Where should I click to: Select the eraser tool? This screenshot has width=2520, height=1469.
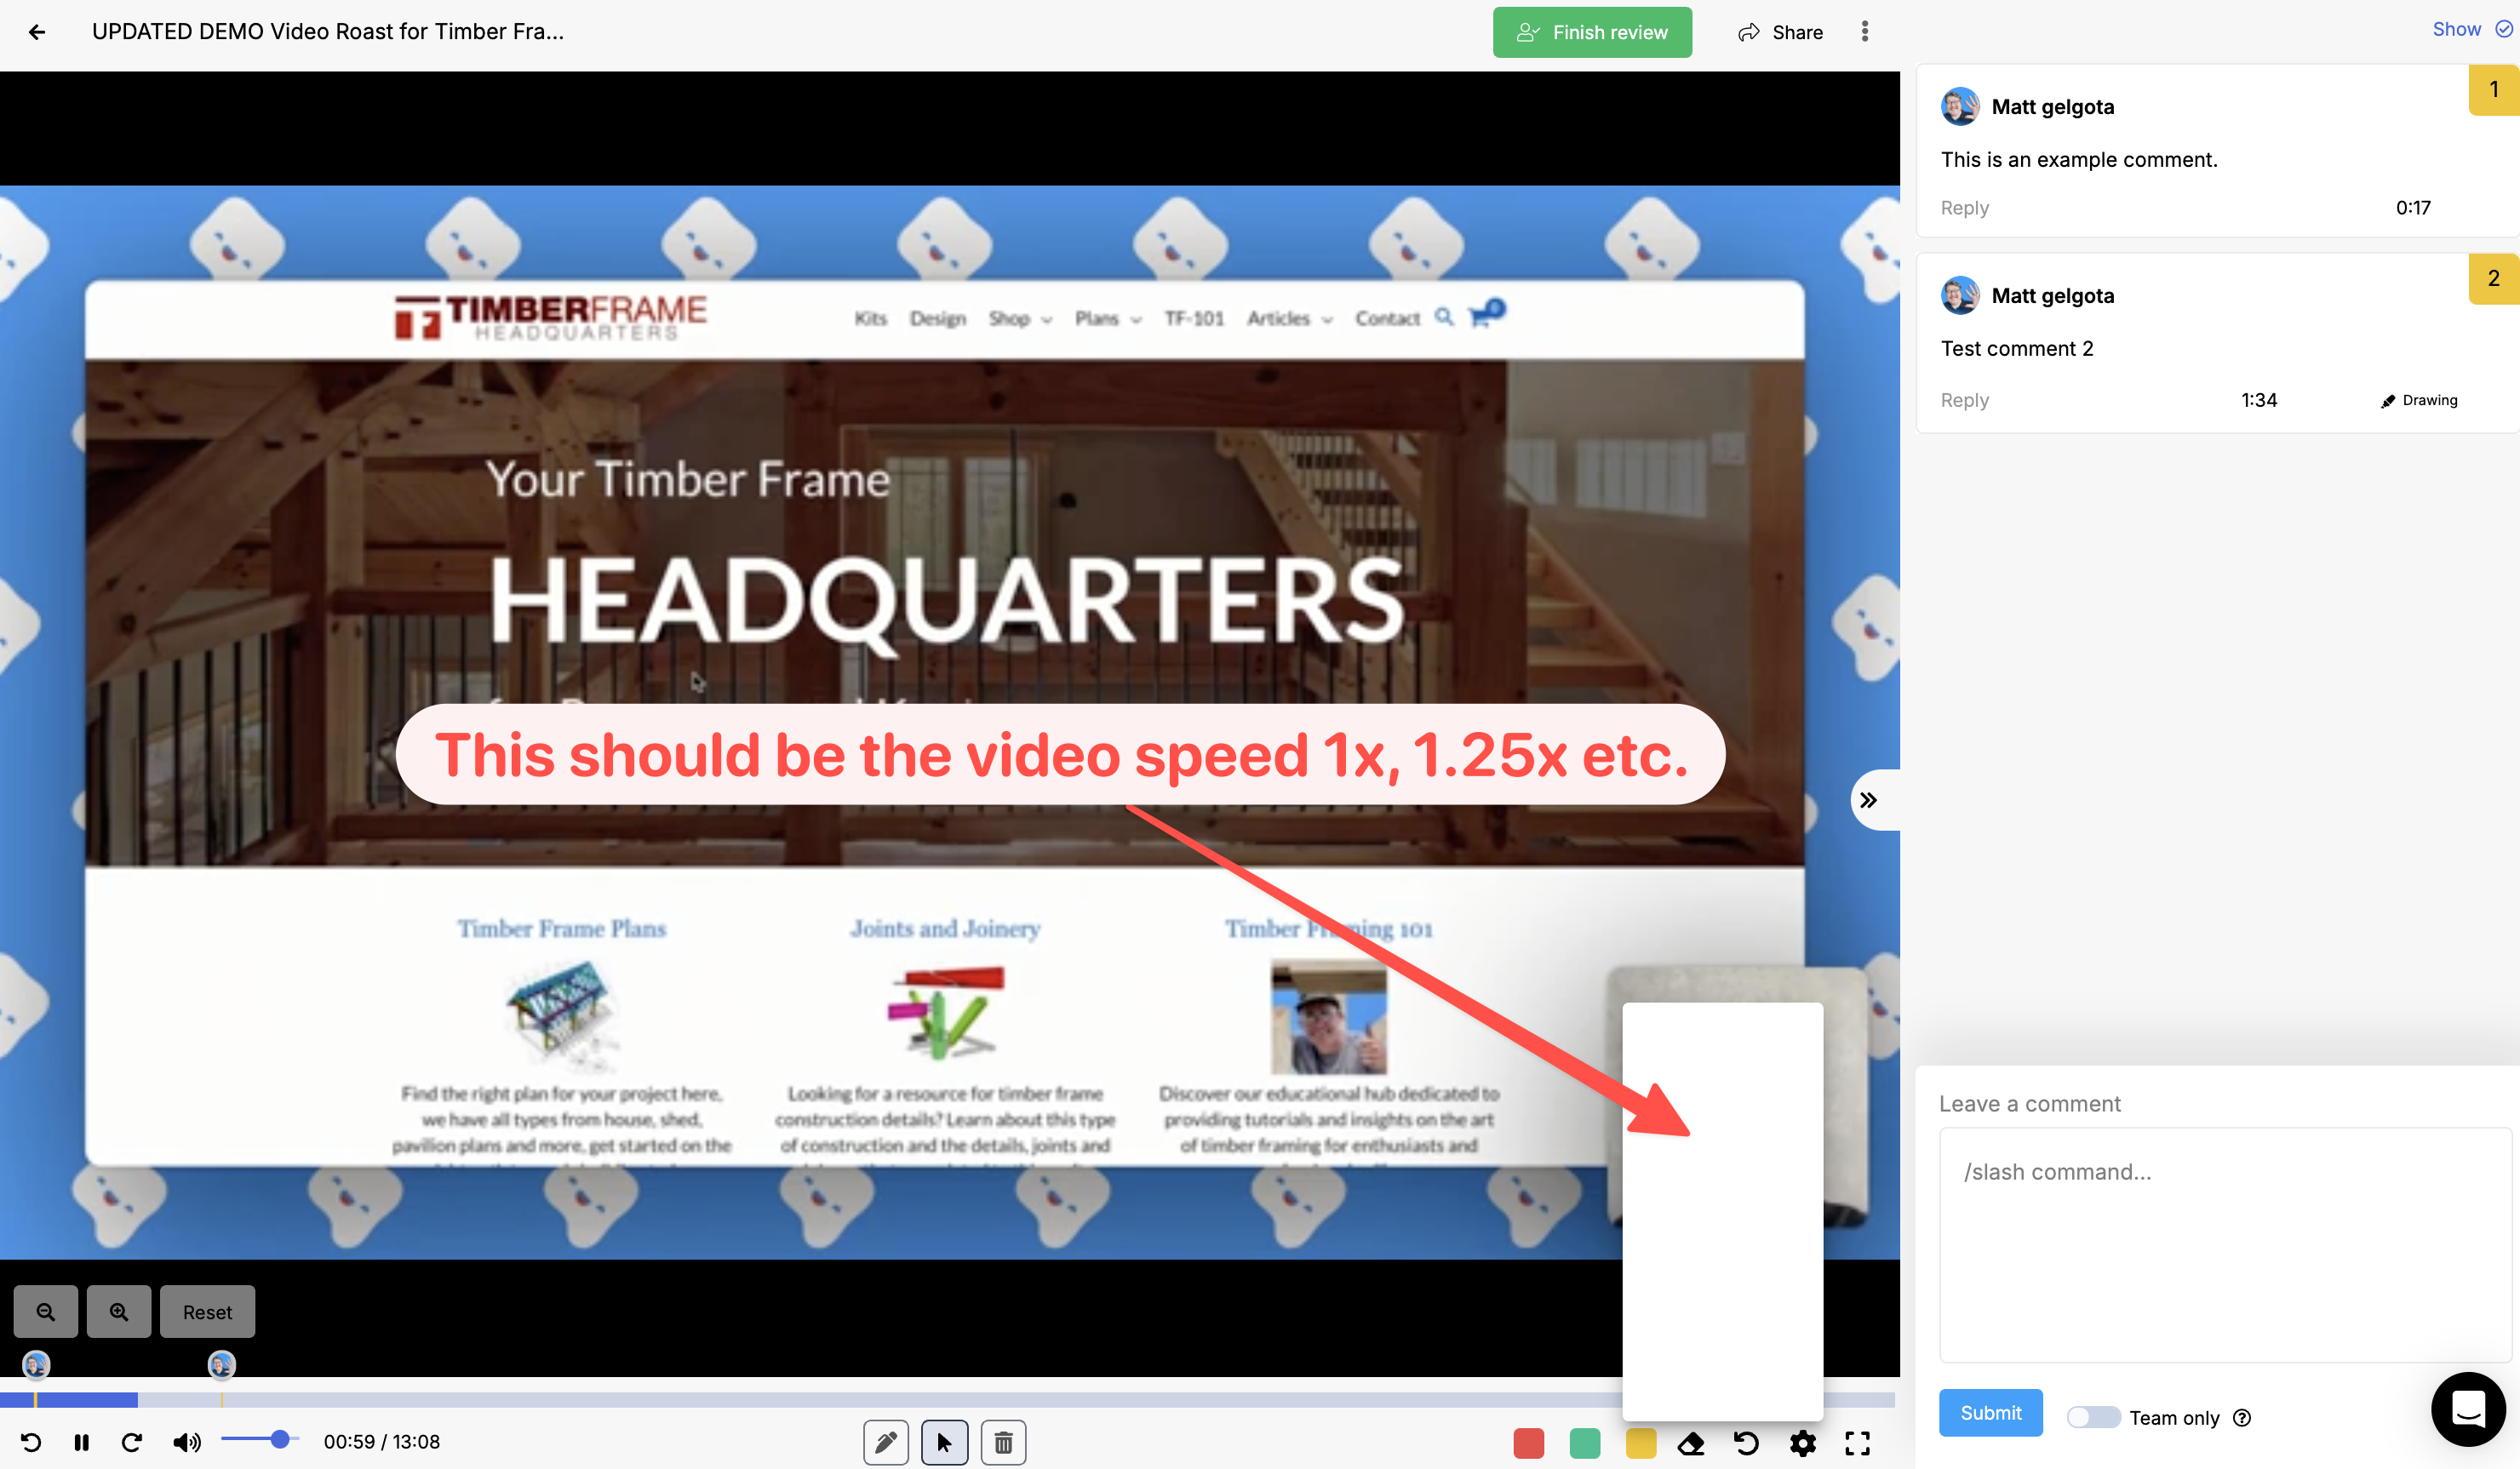[x=1691, y=1443]
